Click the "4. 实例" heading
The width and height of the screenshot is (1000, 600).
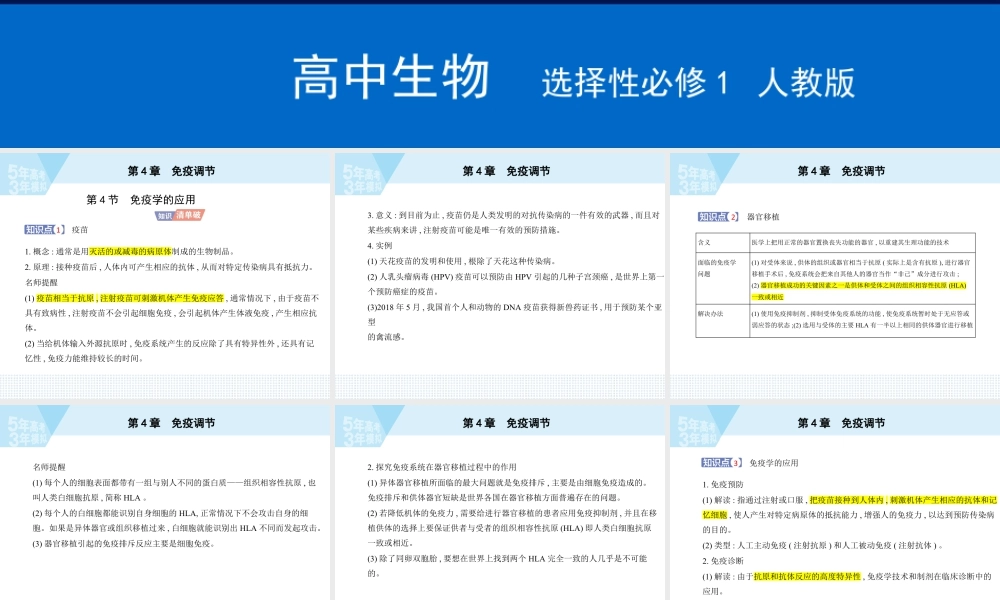click(379, 245)
